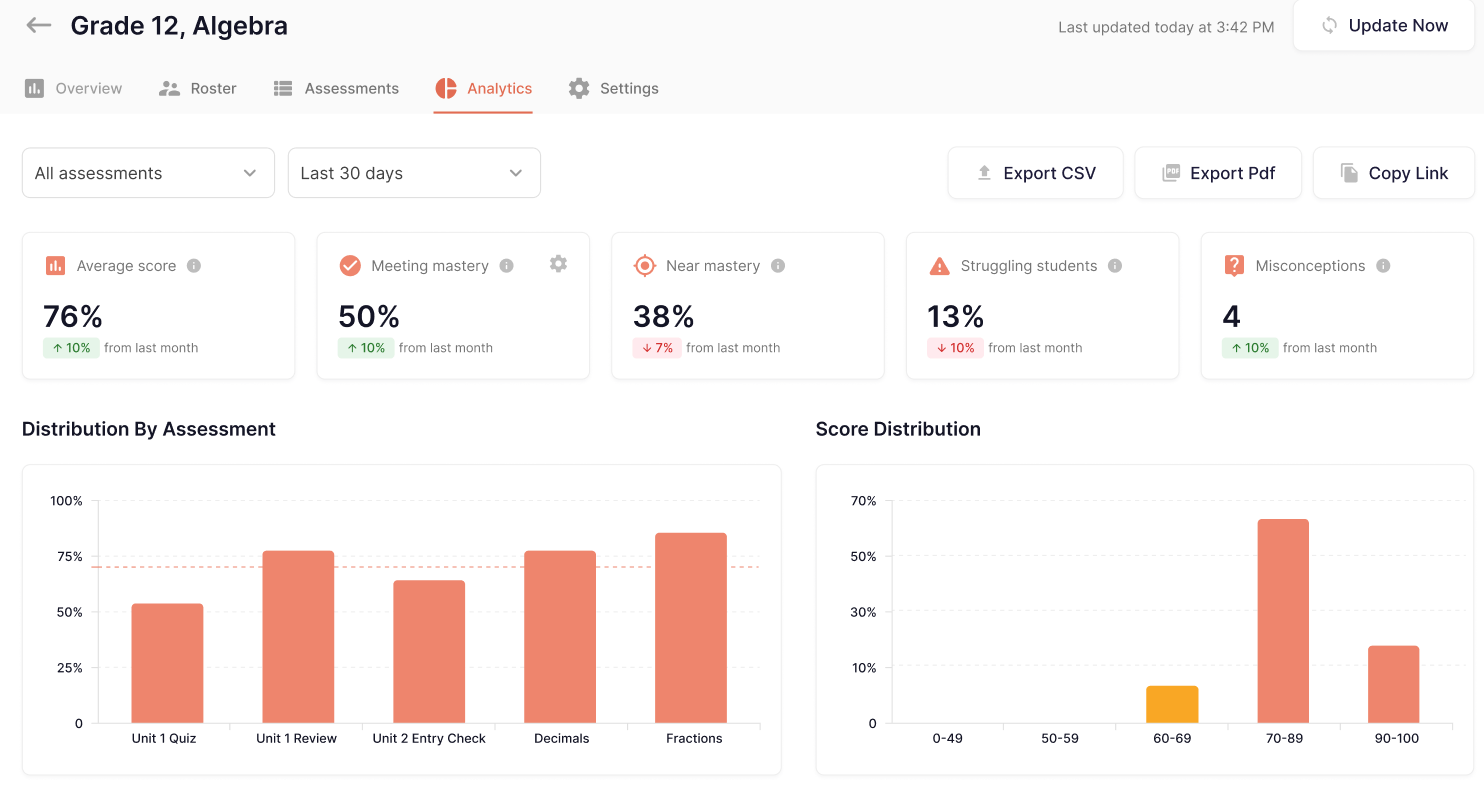
Task: Select the Near mastery target icon
Action: [x=644, y=265]
